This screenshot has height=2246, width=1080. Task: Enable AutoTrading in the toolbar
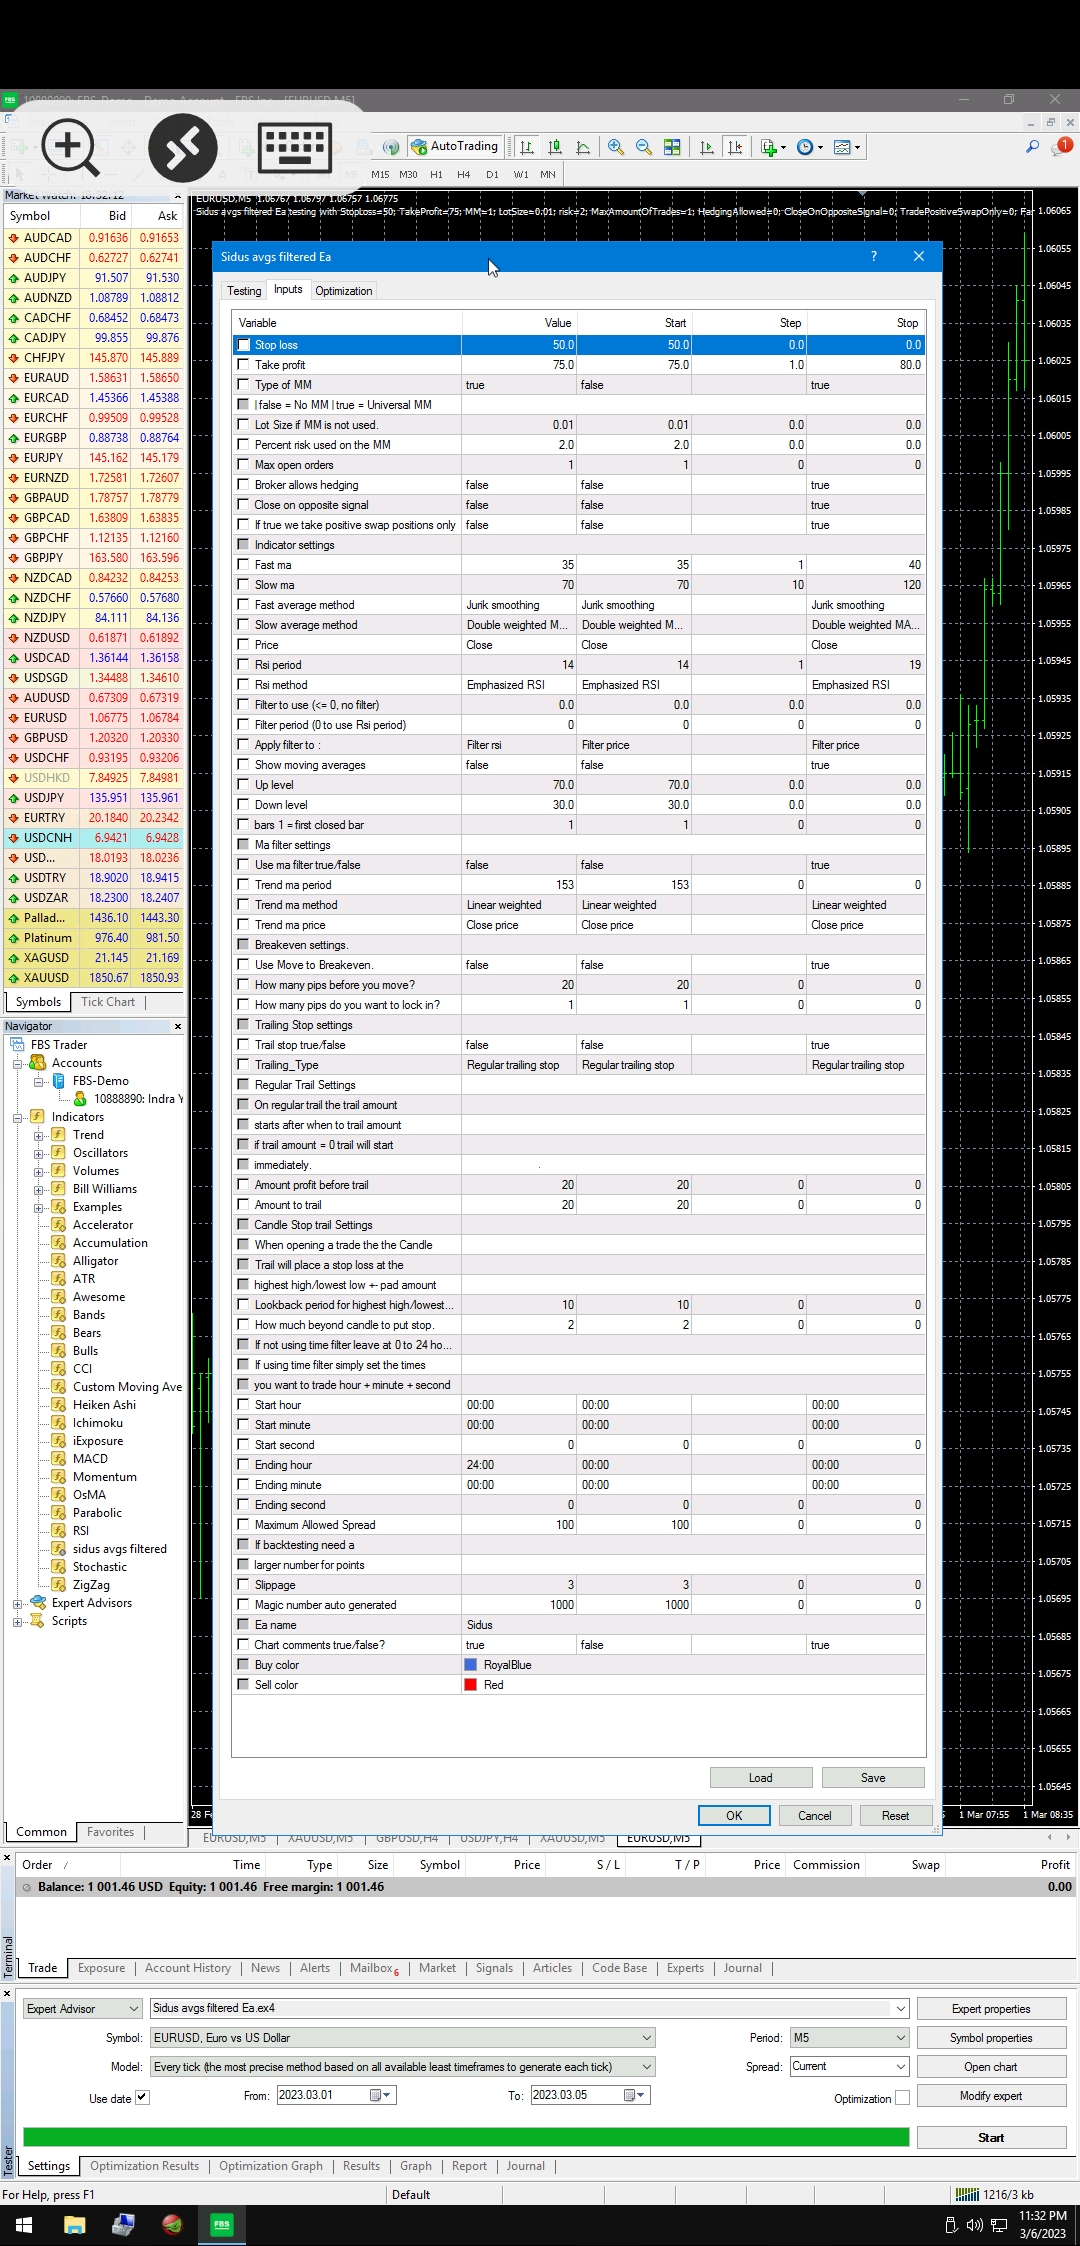455,146
